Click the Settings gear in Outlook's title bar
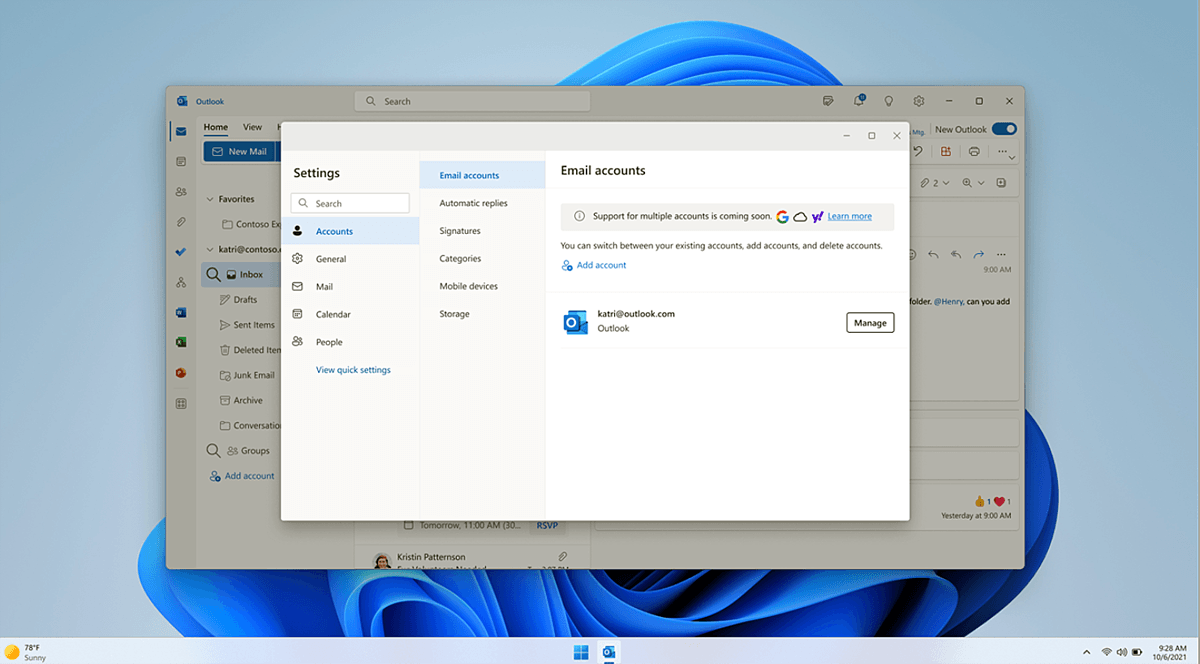 918,101
